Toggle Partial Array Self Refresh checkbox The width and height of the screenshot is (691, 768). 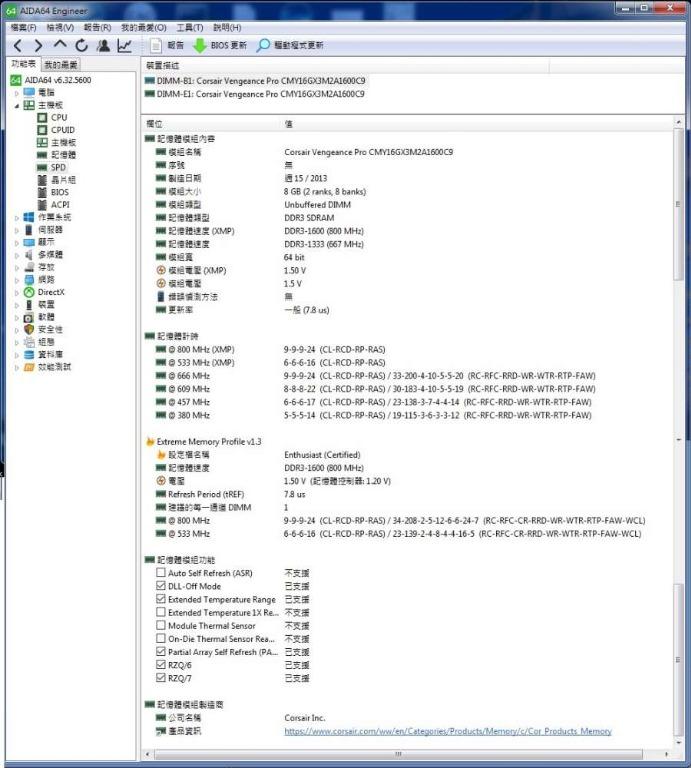(x=161, y=651)
